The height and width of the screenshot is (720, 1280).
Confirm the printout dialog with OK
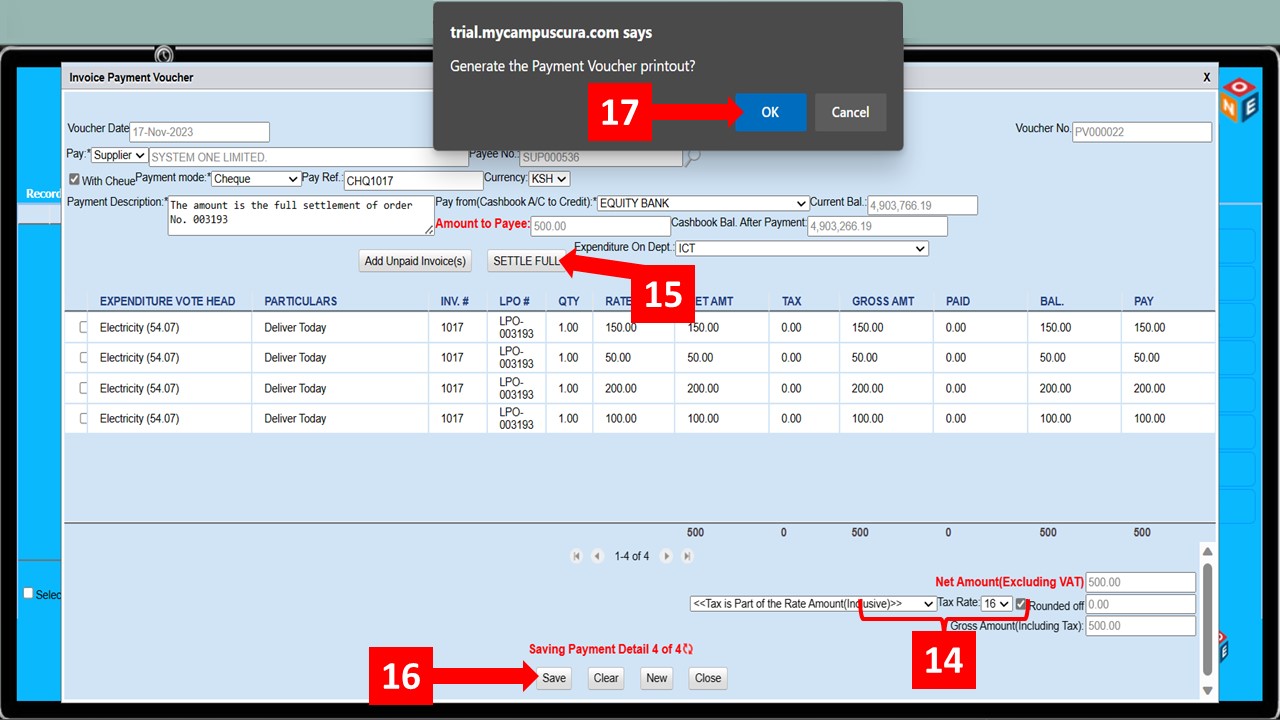[x=769, y=112]
